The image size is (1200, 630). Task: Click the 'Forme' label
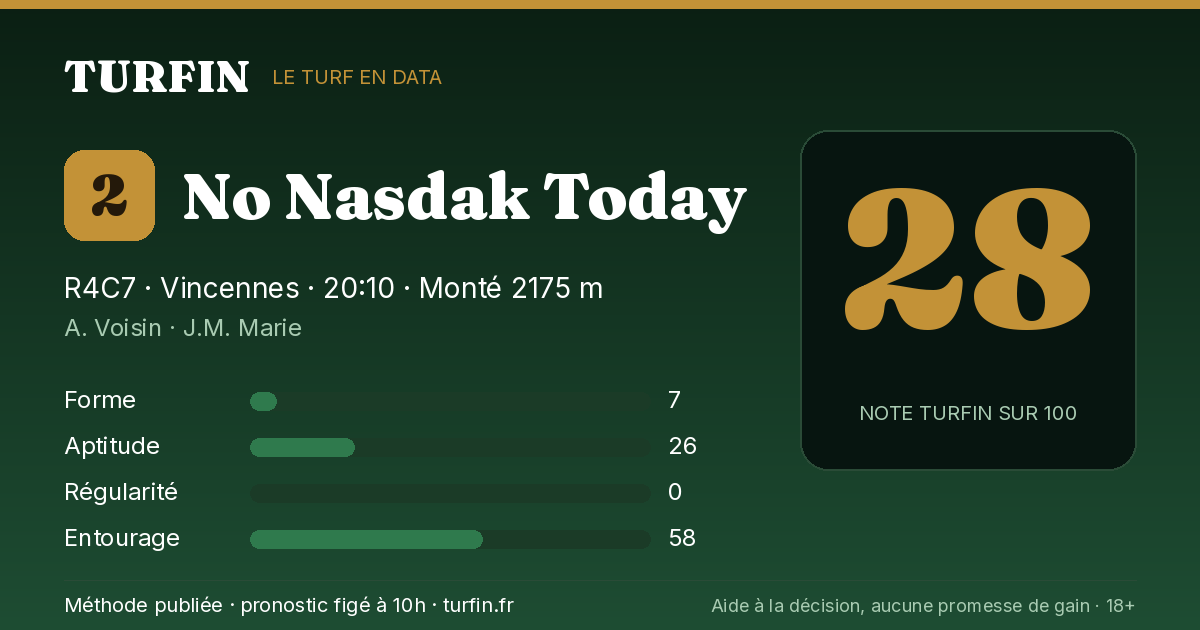coord(100,400)
